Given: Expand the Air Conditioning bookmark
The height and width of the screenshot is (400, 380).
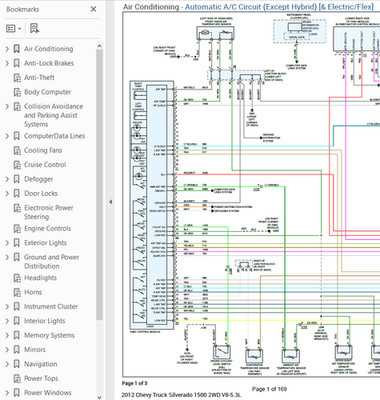Looking at the screenshot, I should pos(7,49).
